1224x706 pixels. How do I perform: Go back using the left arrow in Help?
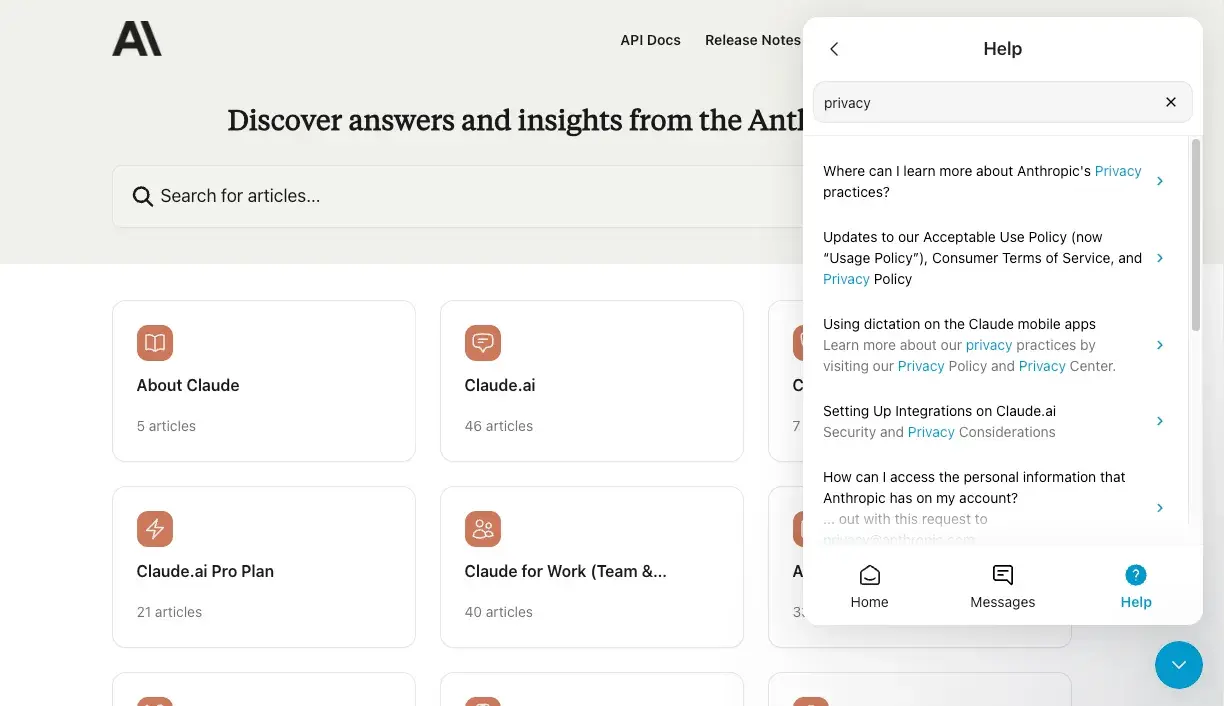pyautogui.click(x=834, y=48)
